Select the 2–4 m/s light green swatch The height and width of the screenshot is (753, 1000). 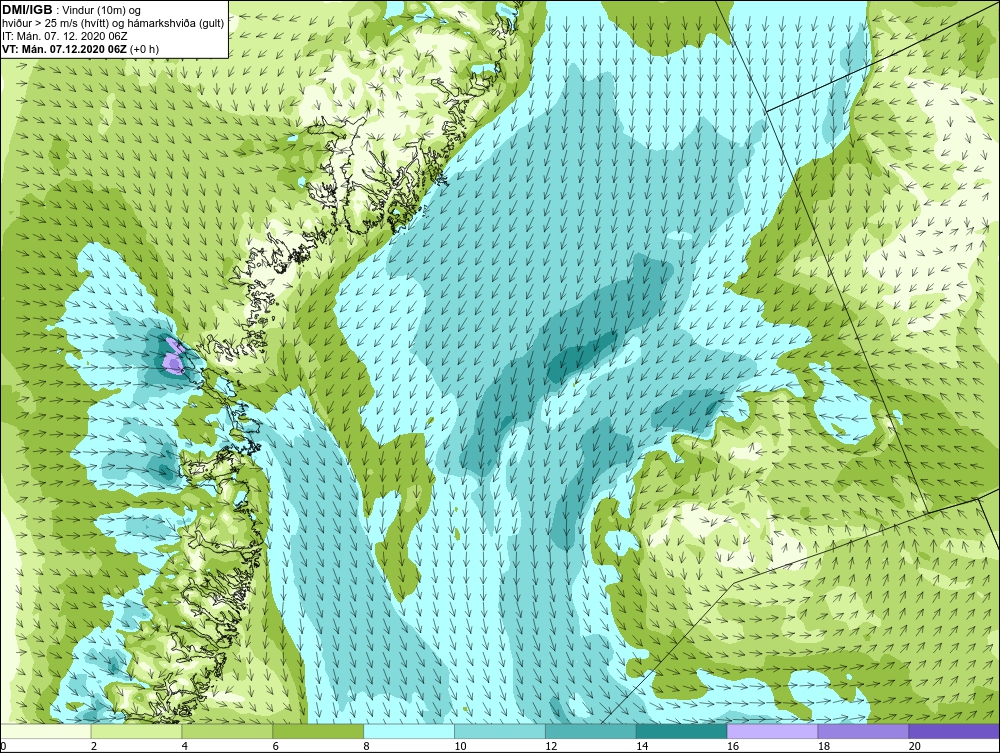(136, 731)
